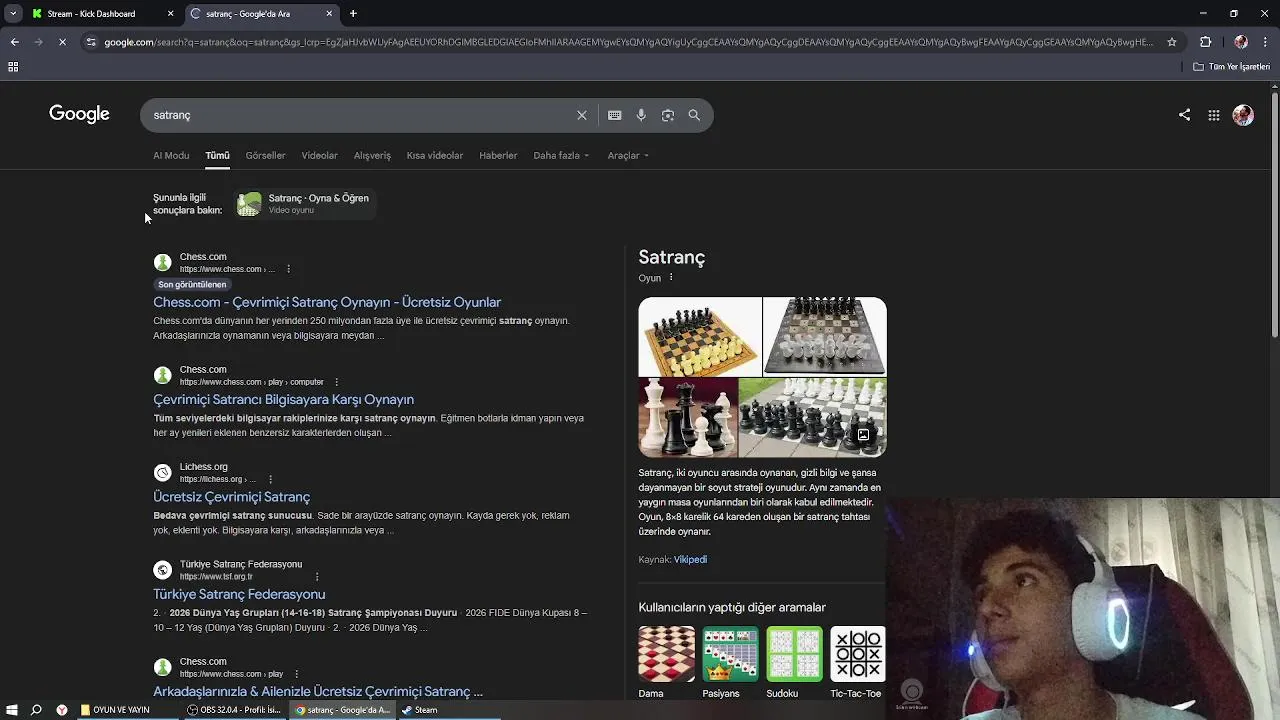Open Chess.com Çevrimiçi Satranç Oynayın link

point(327,302)
